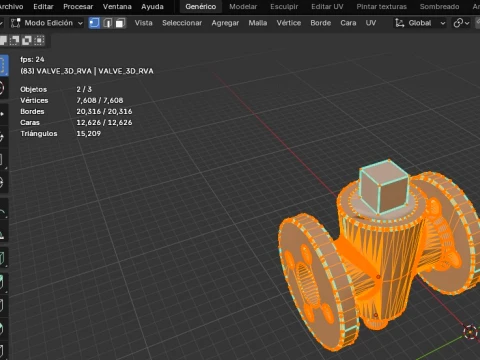Click the '12,626 / 12,626' face count
480x360 pixels.
(104, 122)
